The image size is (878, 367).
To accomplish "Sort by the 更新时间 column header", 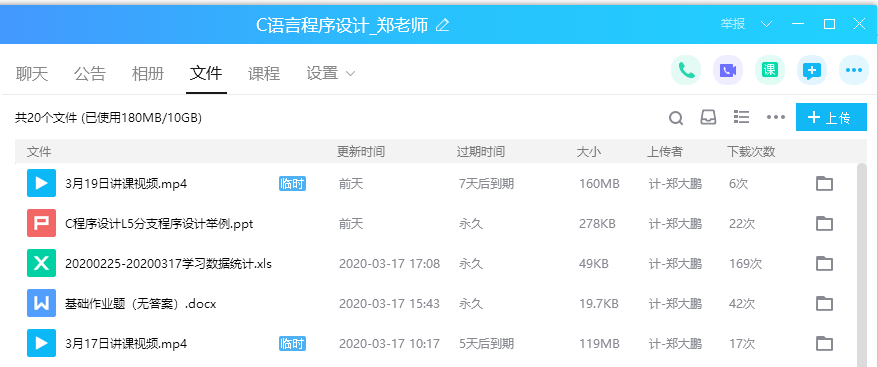I will (361, 151).
